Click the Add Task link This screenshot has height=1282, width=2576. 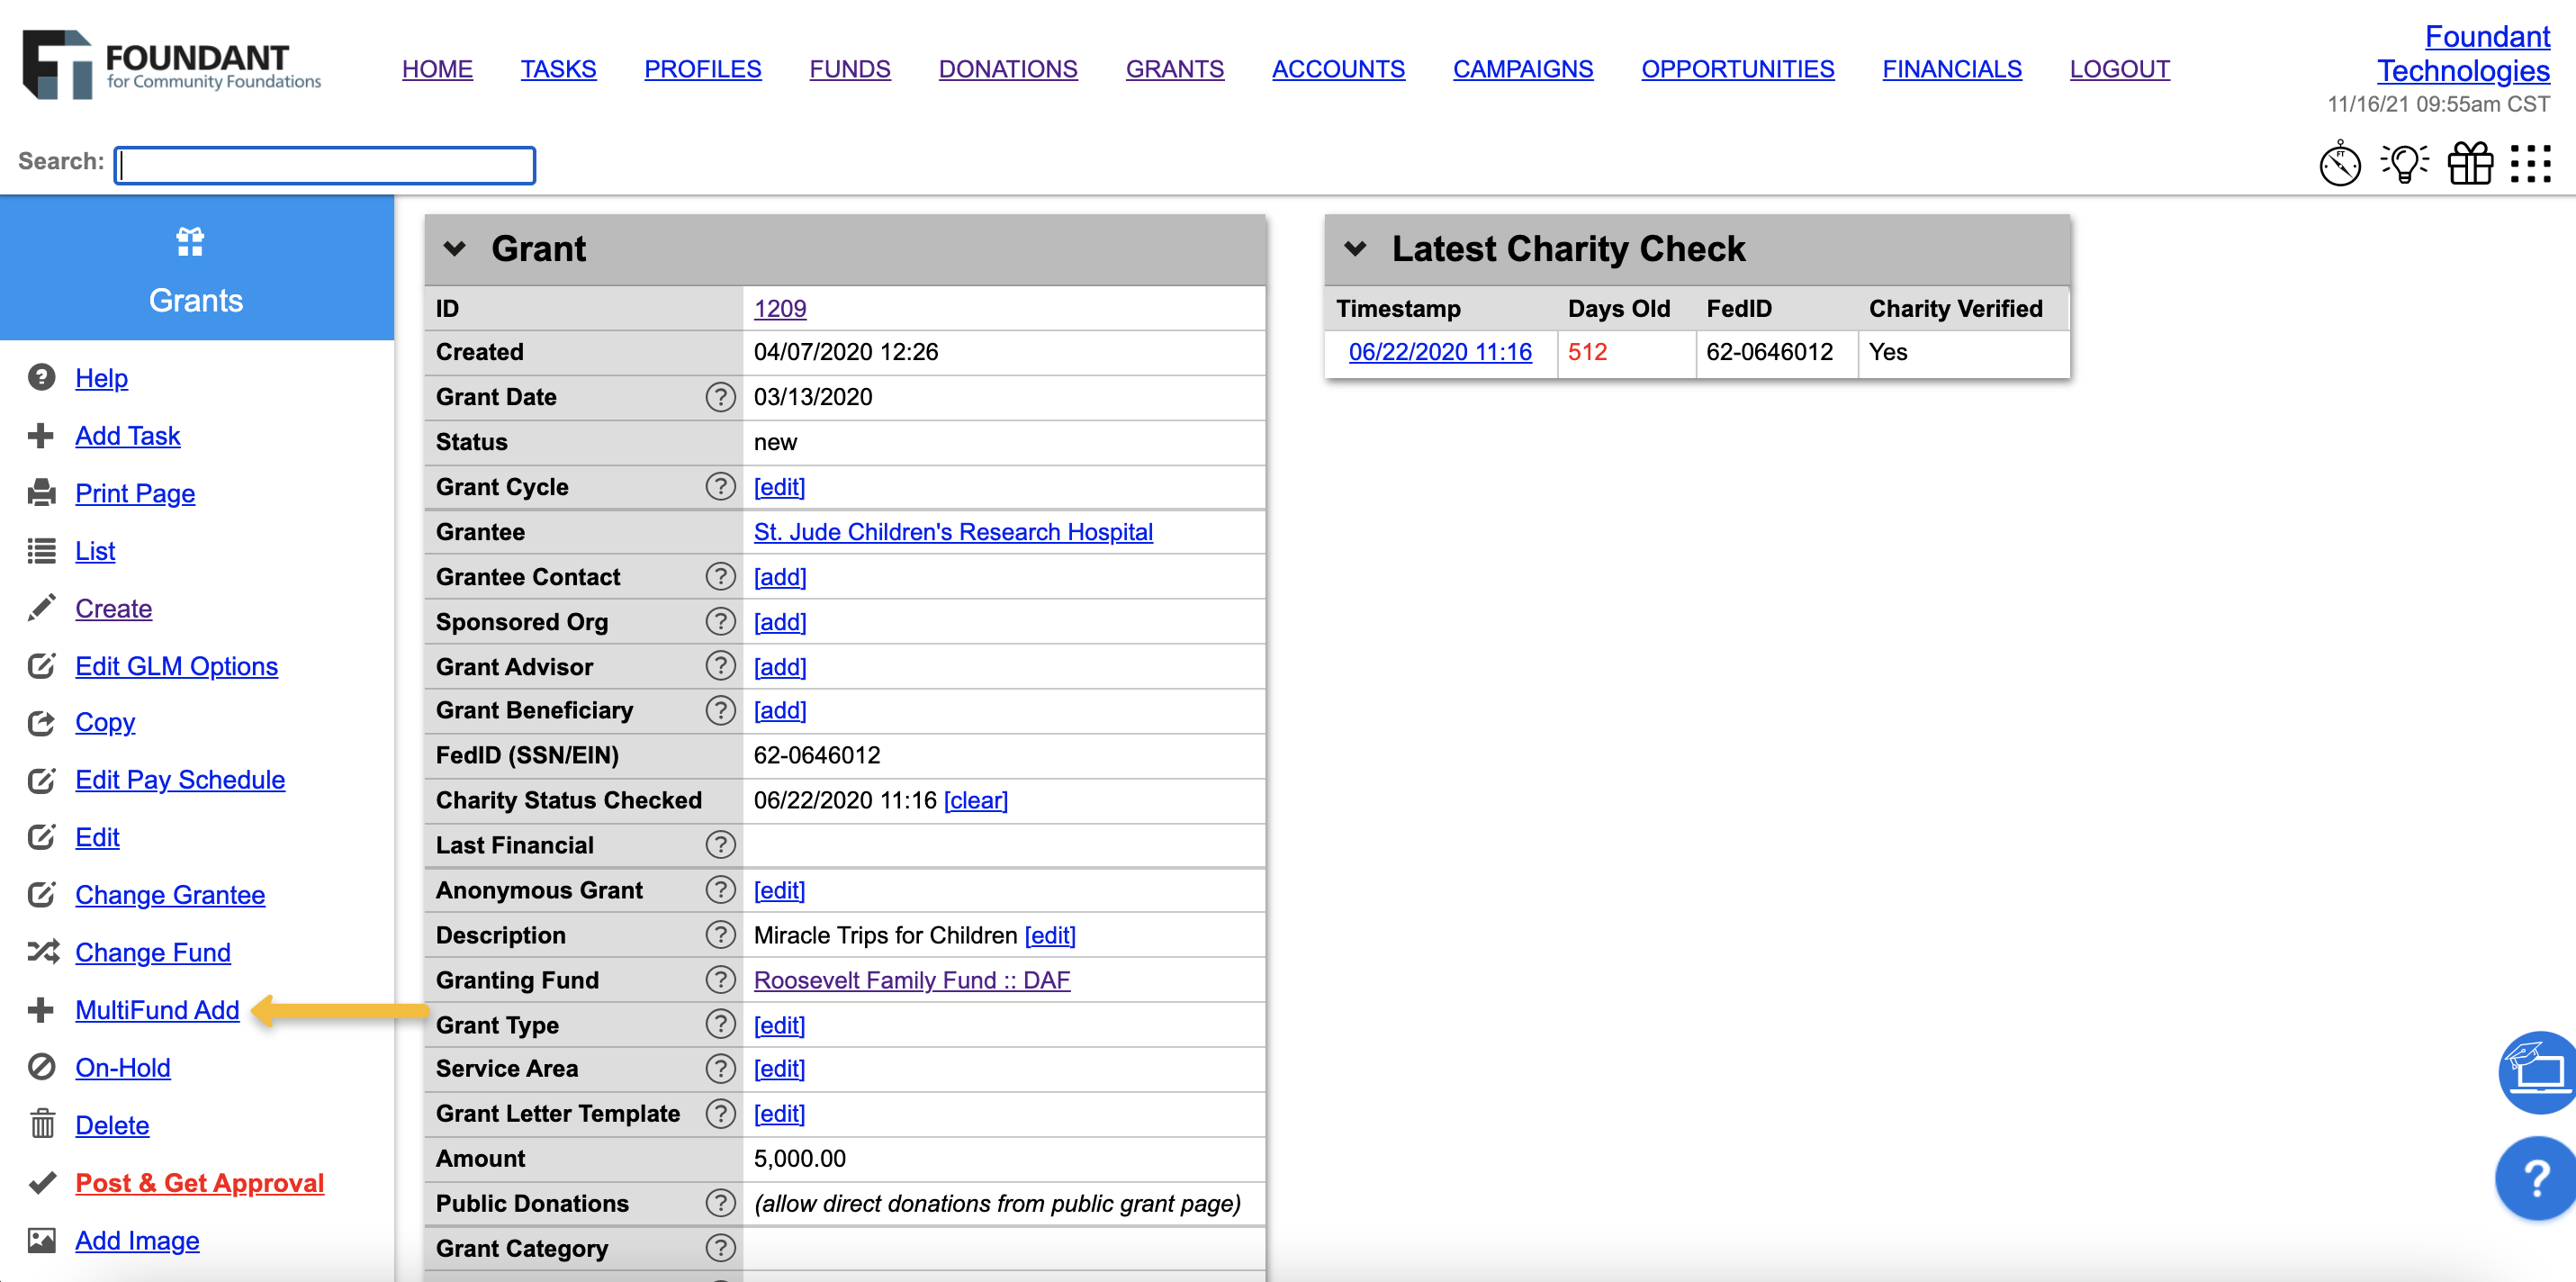pyautogui.click(x=128, y=436)
